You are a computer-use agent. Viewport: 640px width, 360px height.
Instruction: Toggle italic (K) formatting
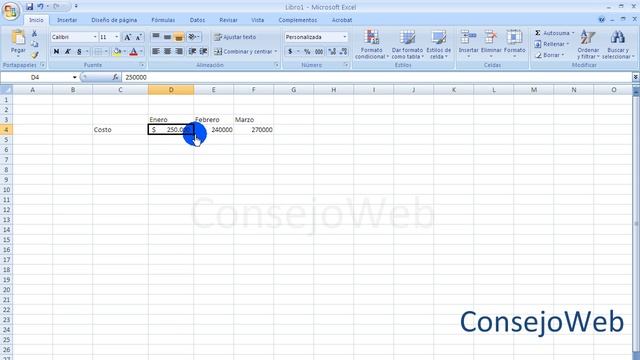pos(68,51)
